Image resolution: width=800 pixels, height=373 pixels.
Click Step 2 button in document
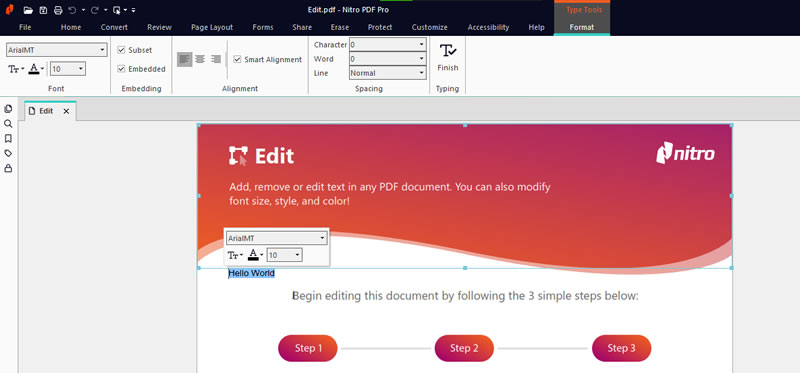pyautogui.click(x=464, y=349)
